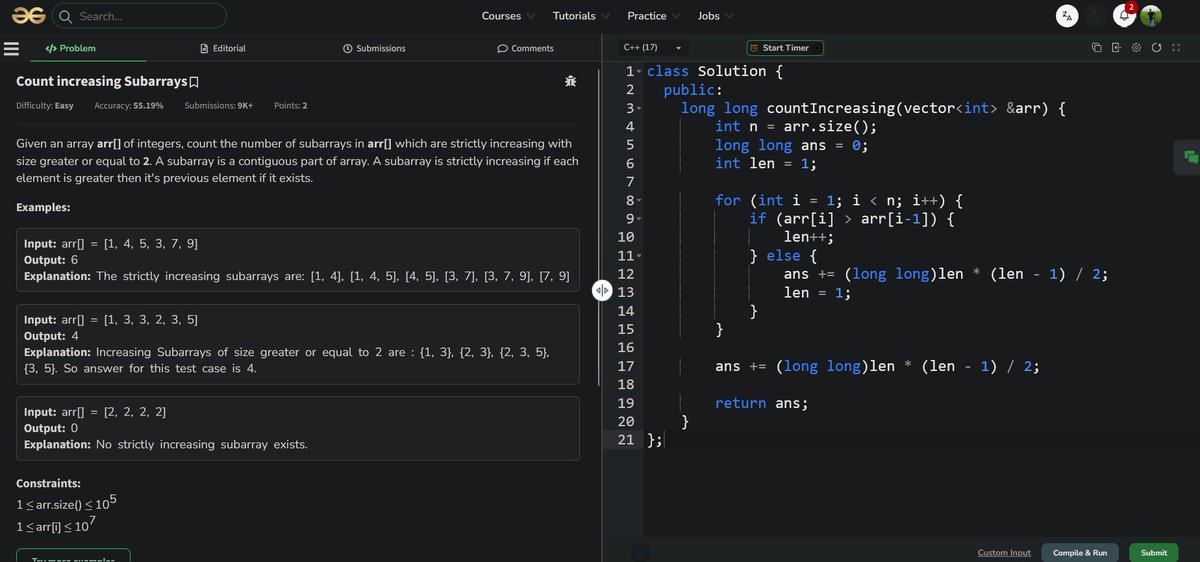Click the 'len++;' code line
The height and width of the screenshot is (562, 1200).
(808, 237)
